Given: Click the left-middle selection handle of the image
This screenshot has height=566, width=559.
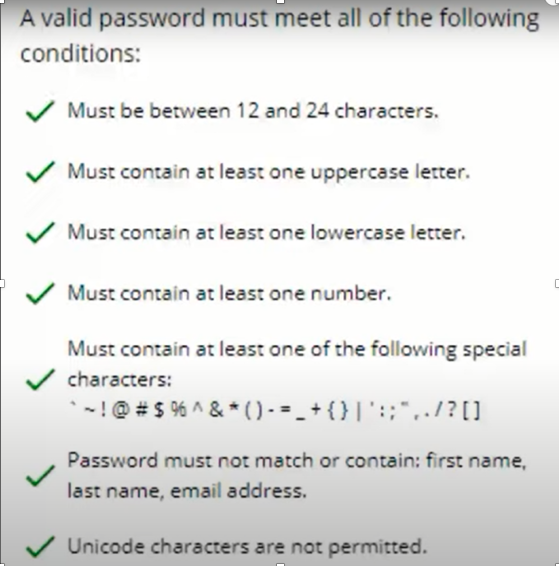Looking at the screenshot, I should tap(1, 283).
